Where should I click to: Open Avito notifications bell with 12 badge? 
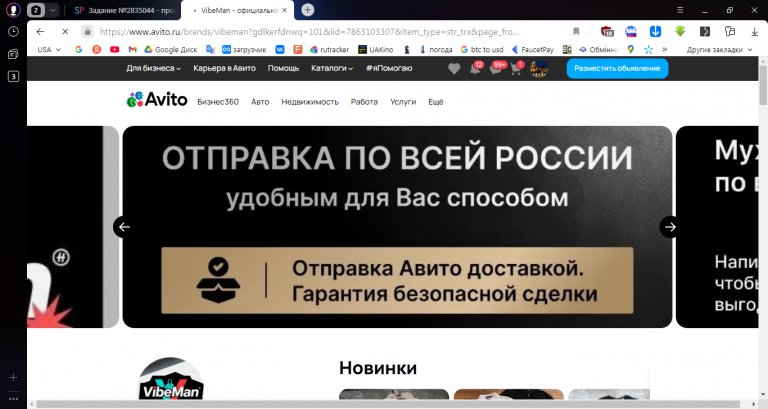coord(476,68)
